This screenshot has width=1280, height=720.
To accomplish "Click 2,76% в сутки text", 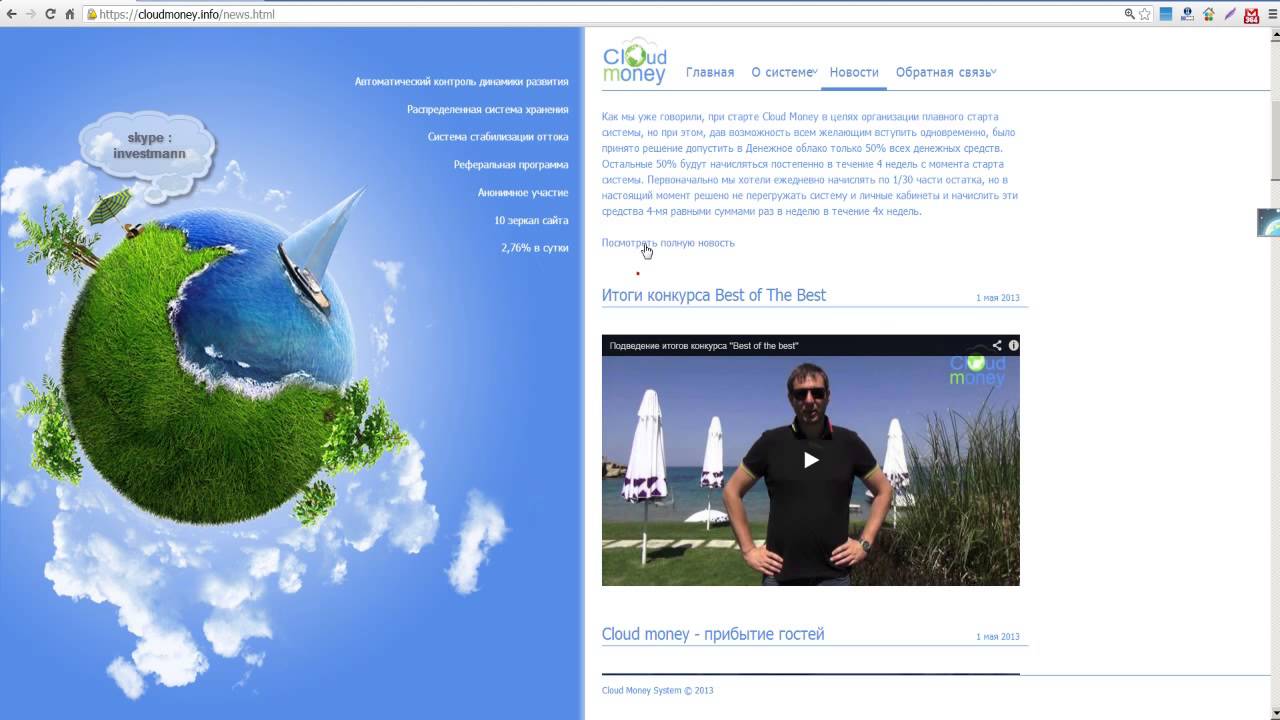I will 535,248.
